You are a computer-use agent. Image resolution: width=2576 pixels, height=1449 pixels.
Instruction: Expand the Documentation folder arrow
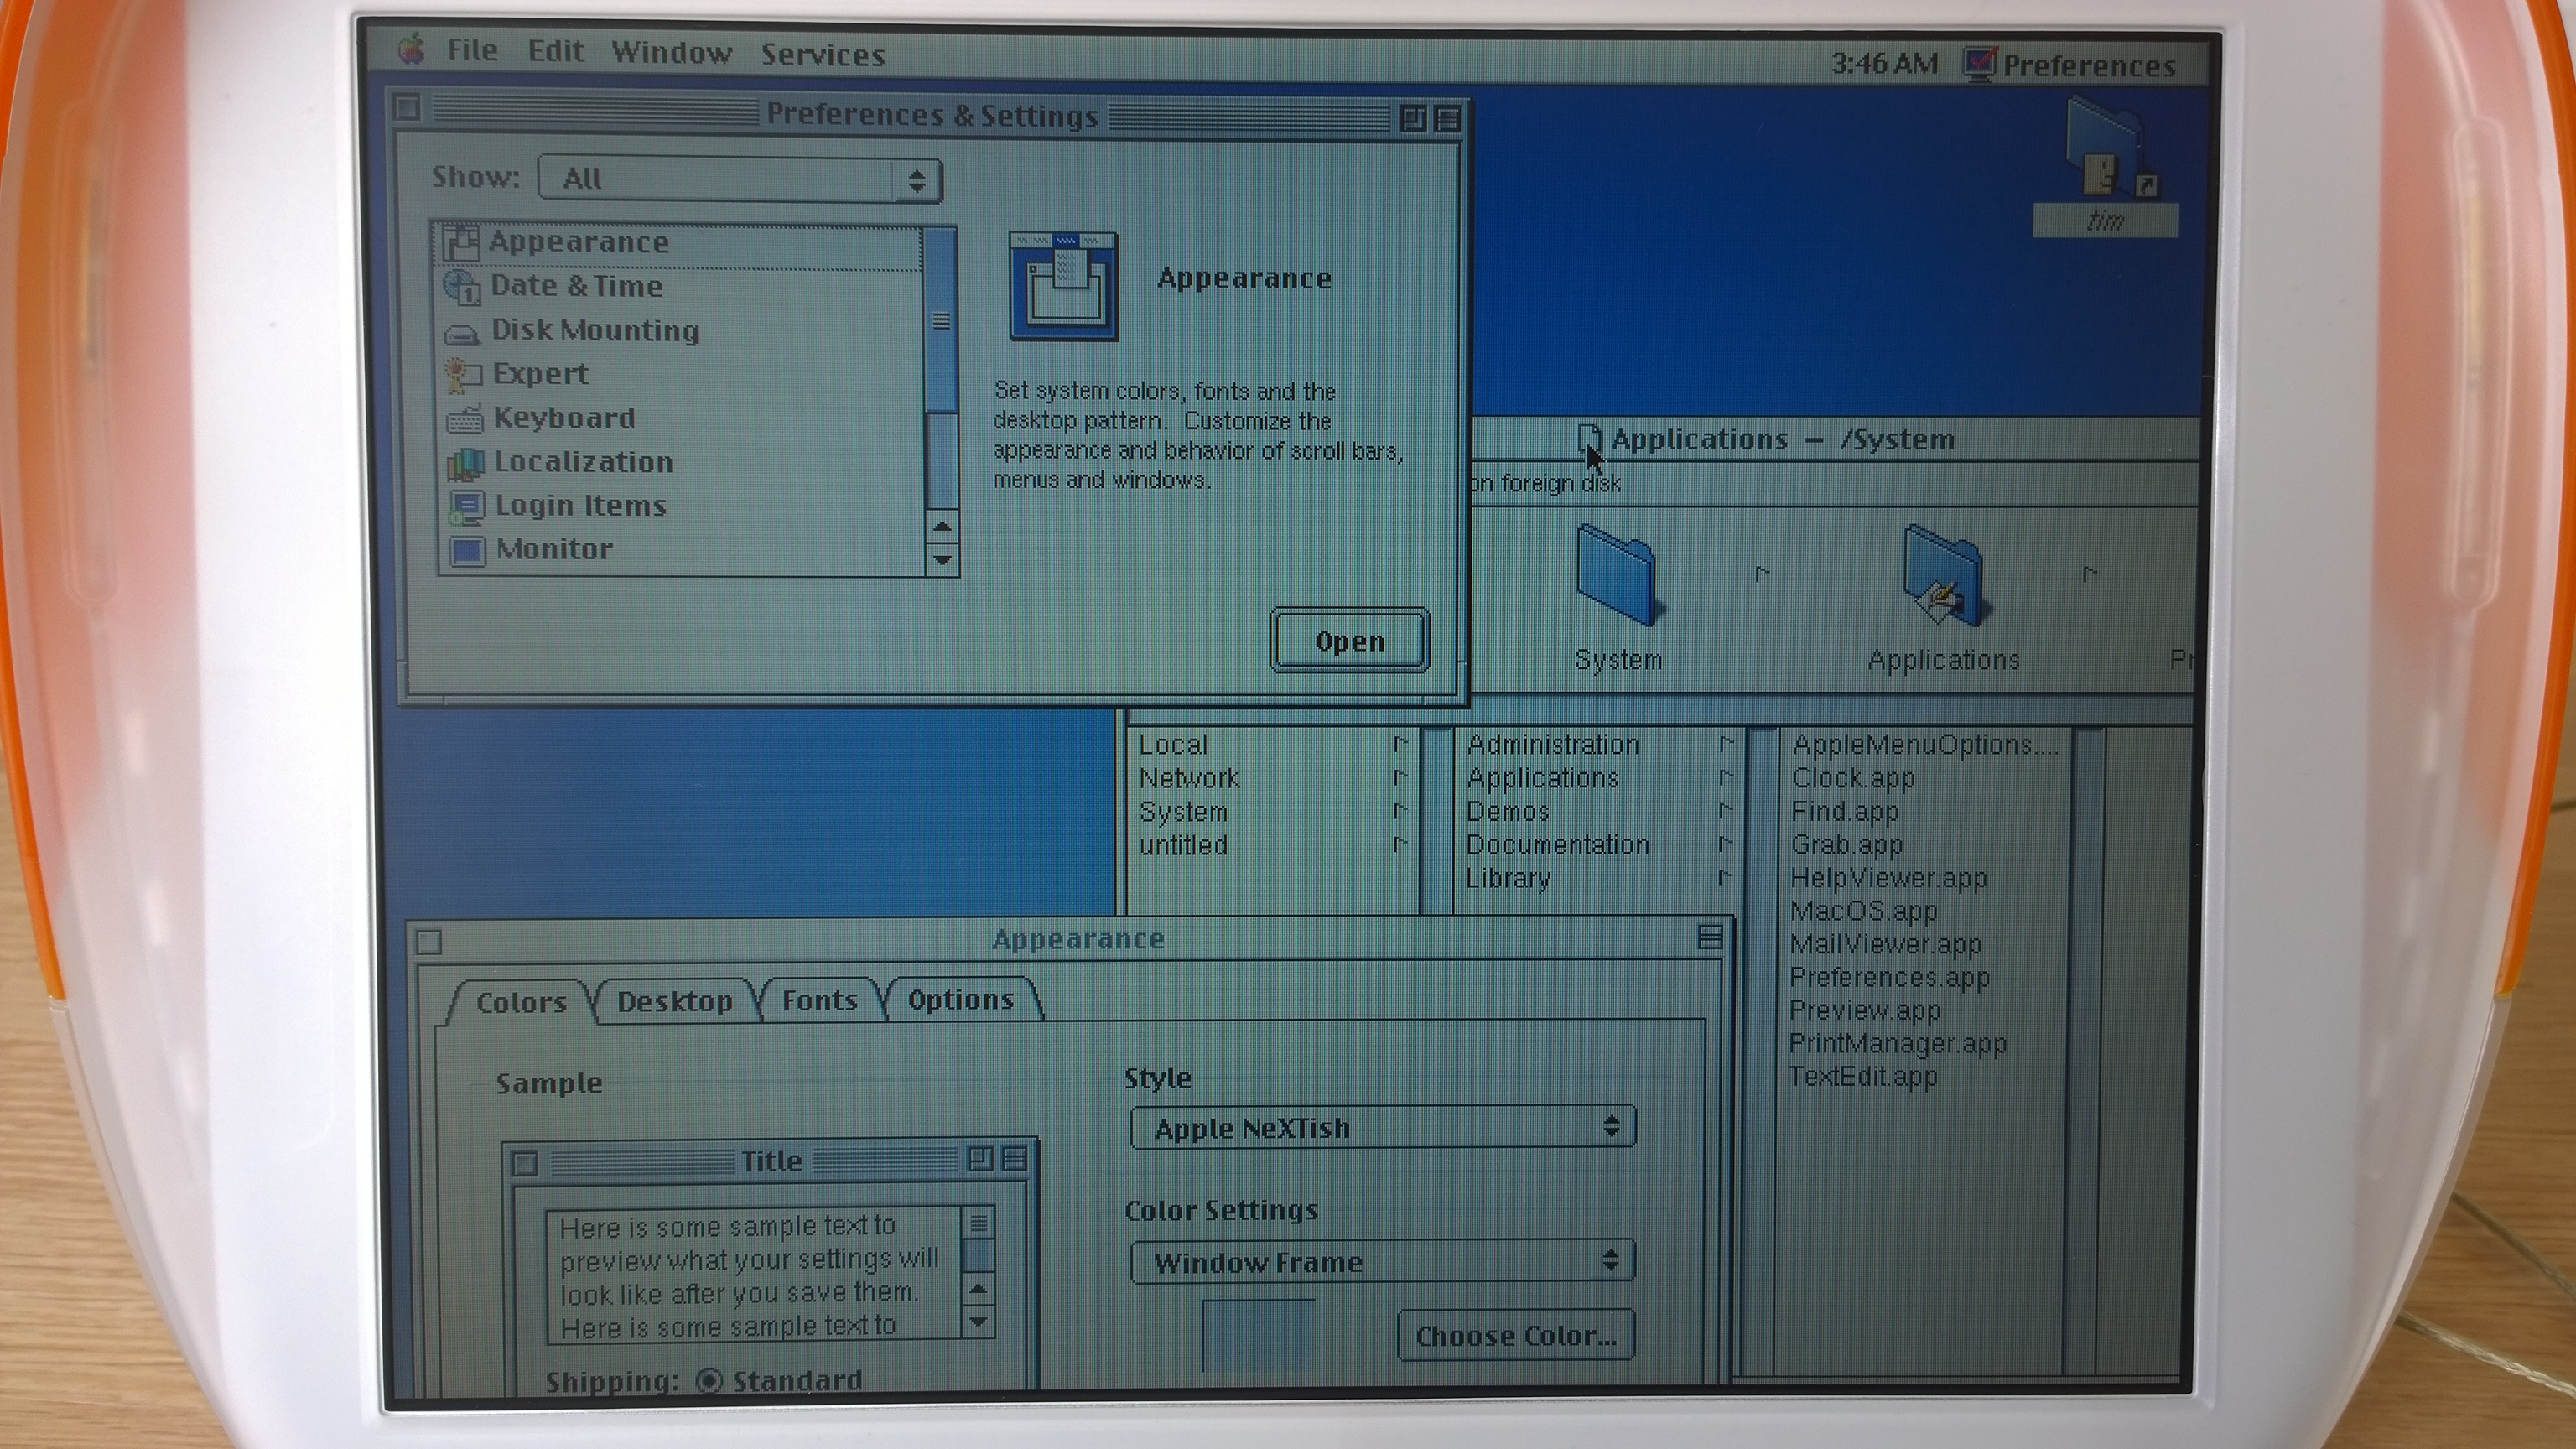pyautogui.click(x=1725, y=844)
